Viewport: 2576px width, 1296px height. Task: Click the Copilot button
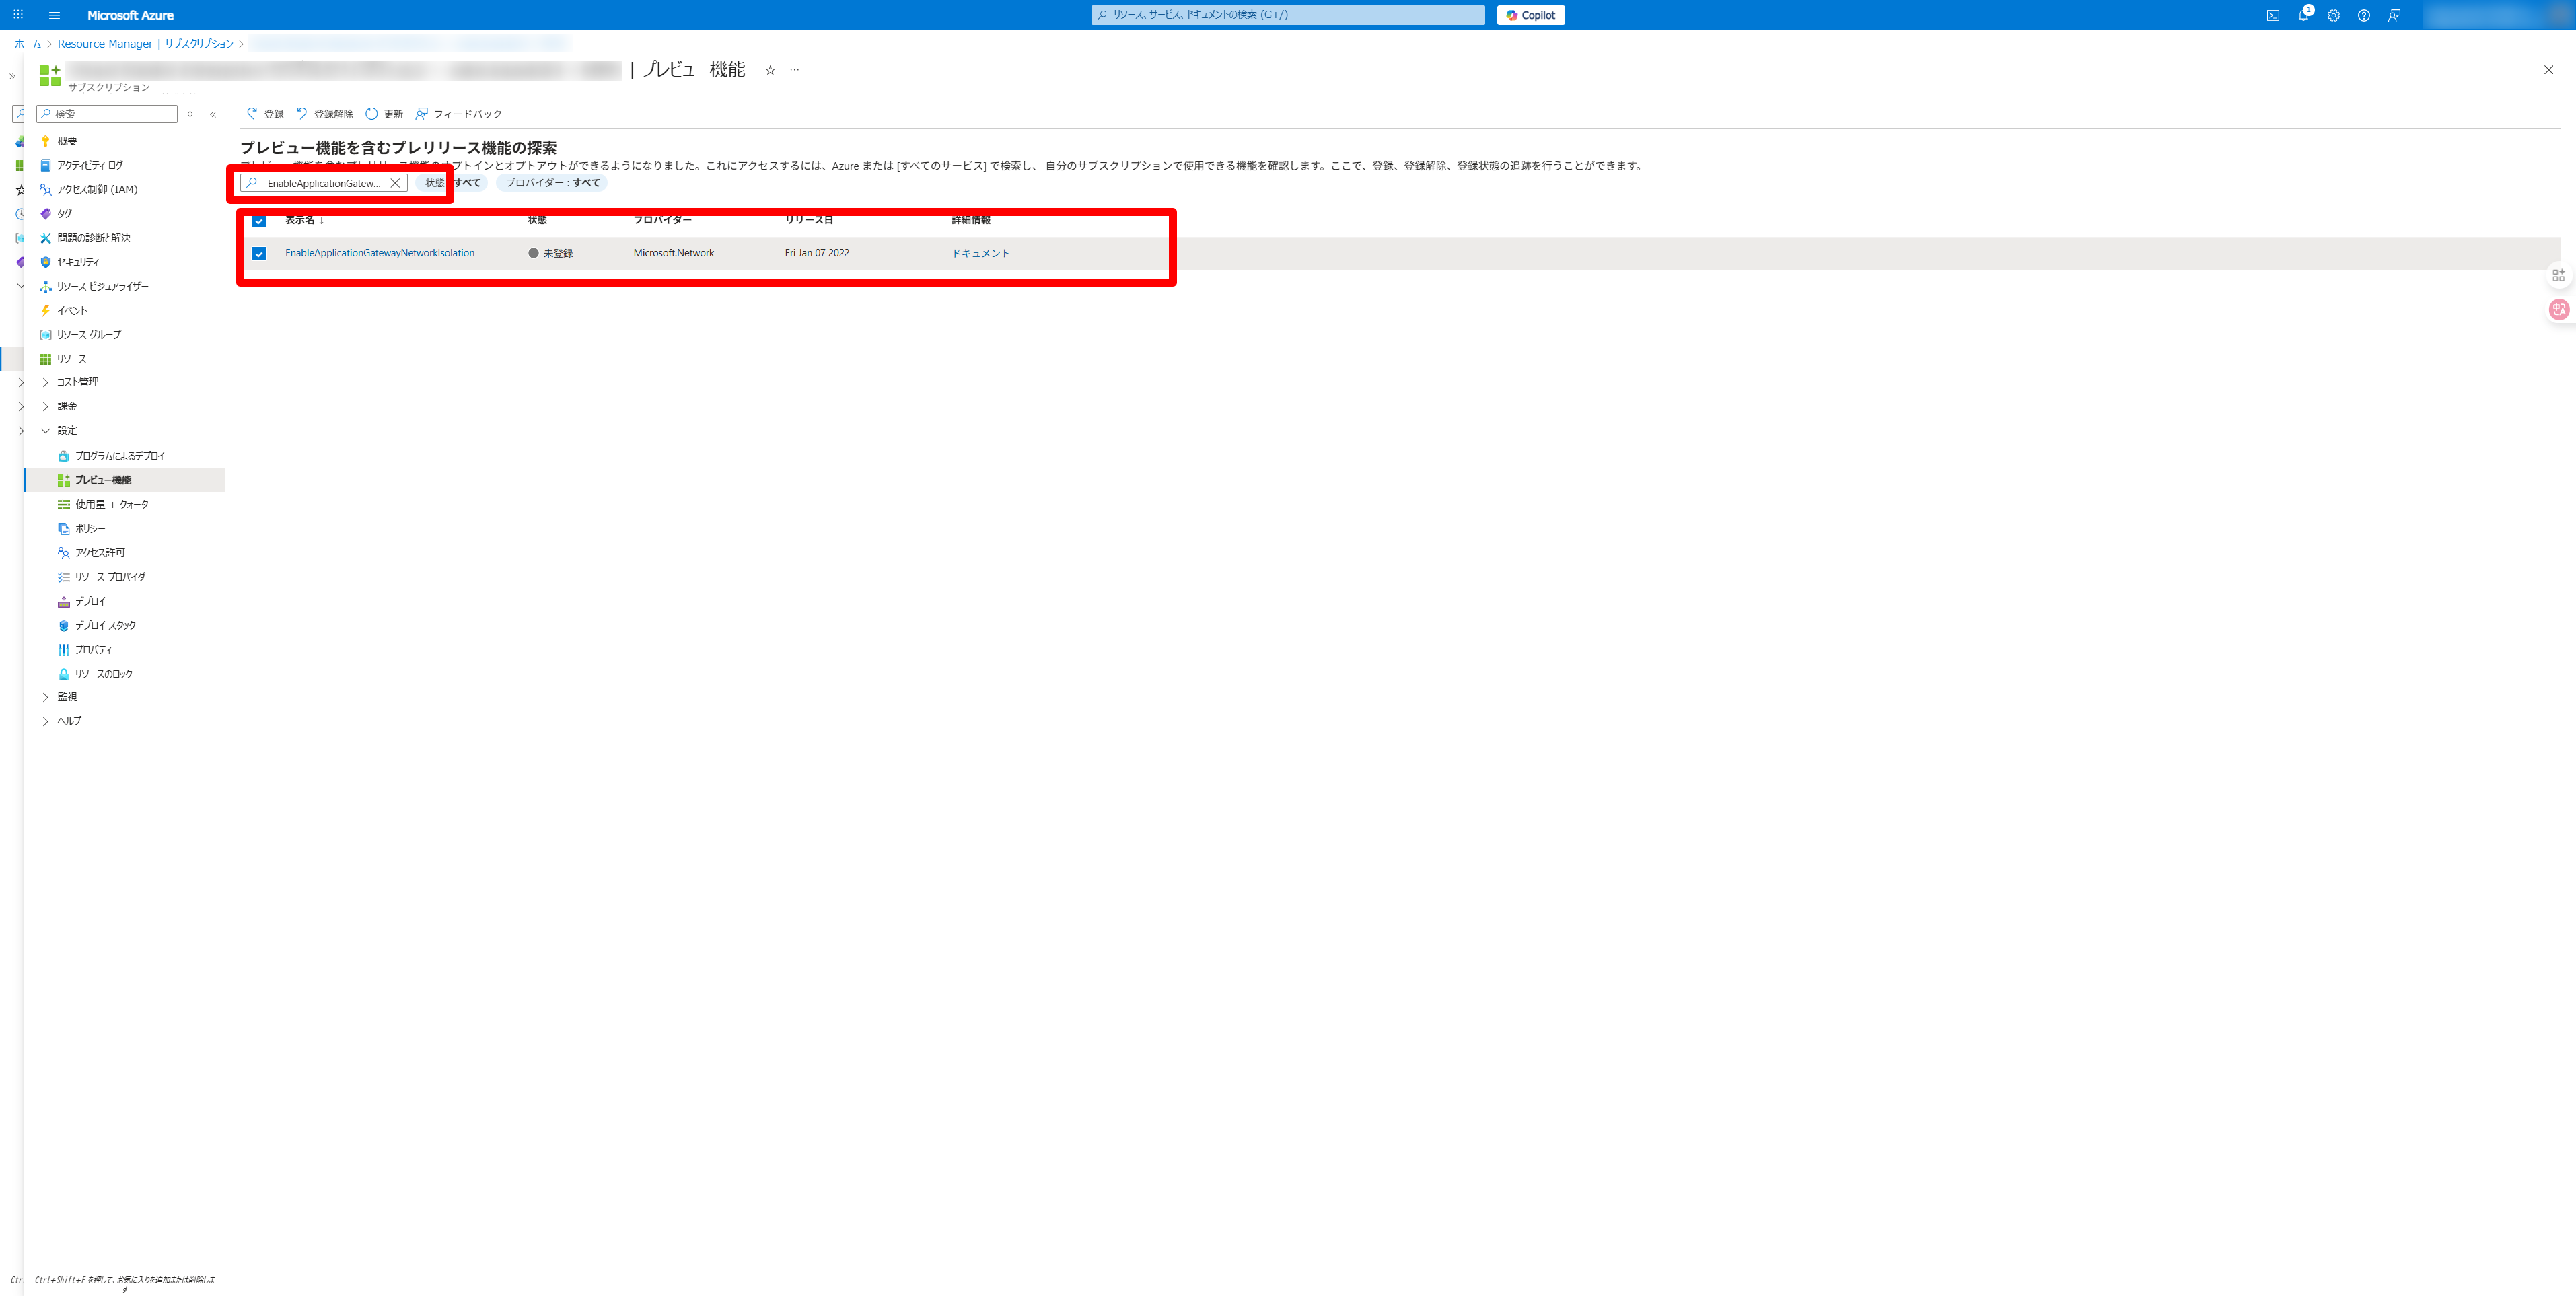tap(1530, 15)
